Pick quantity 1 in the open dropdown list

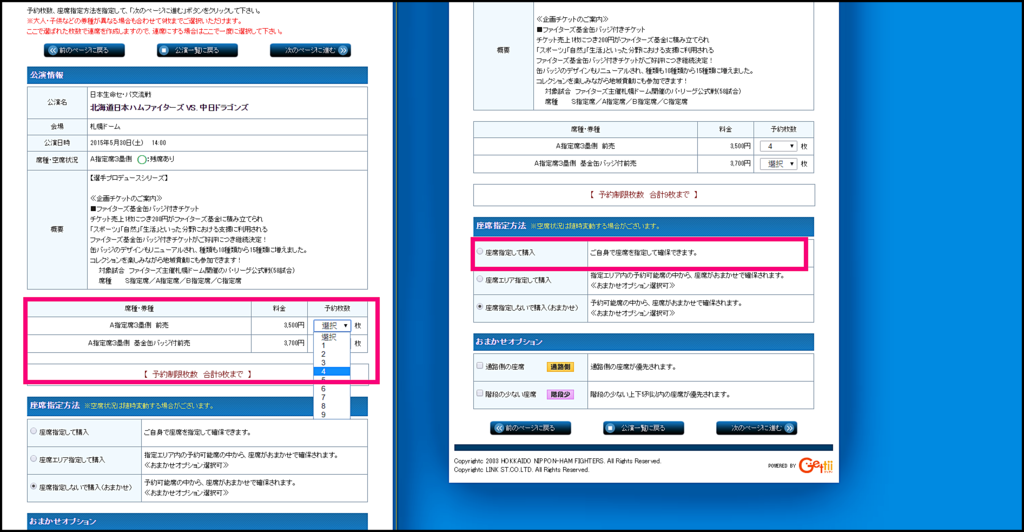point(332,346)
